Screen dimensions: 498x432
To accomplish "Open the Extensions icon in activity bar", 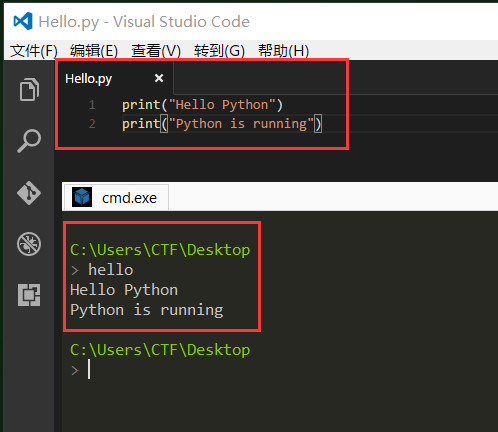I will click(29, 295).
